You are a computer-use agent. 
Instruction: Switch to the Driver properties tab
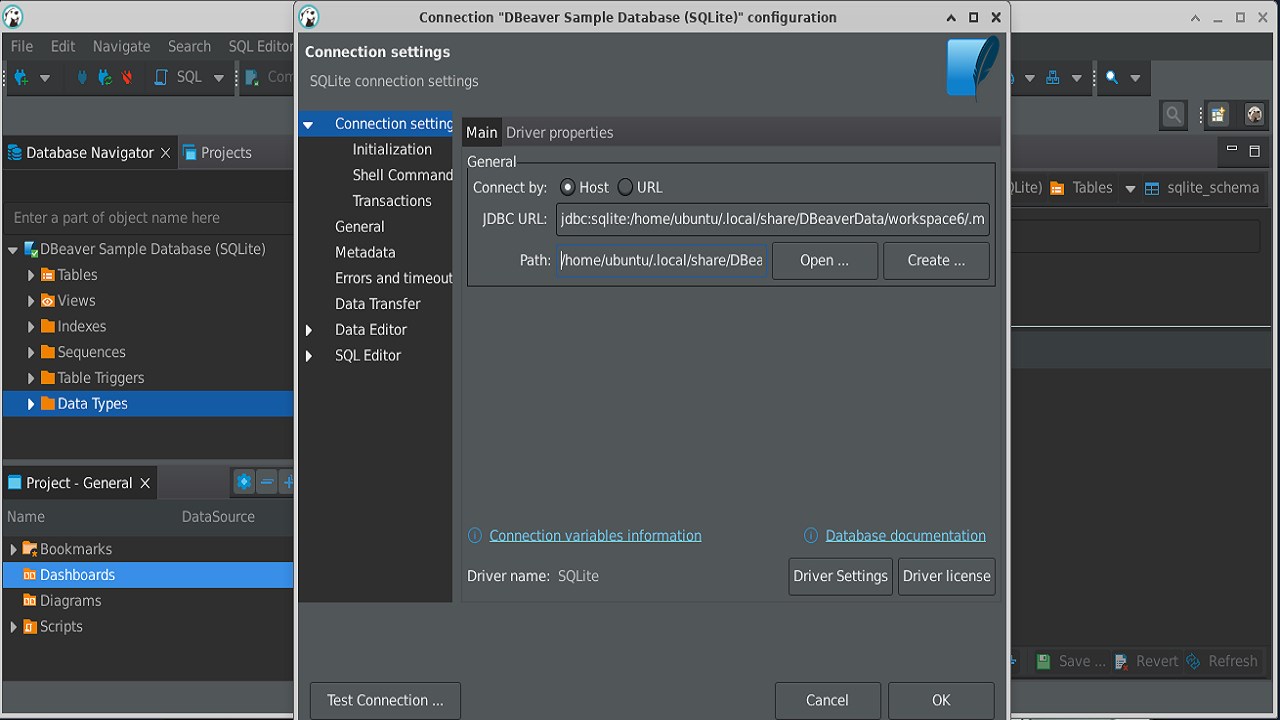[x=560, y=132]
